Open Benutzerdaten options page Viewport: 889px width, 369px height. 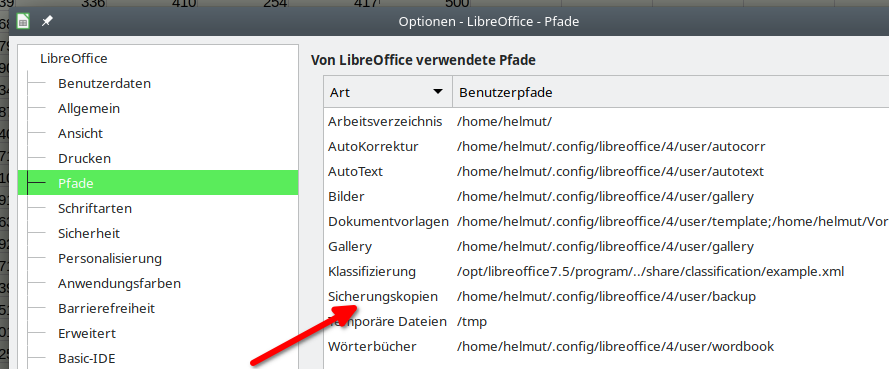pos(104,83)
